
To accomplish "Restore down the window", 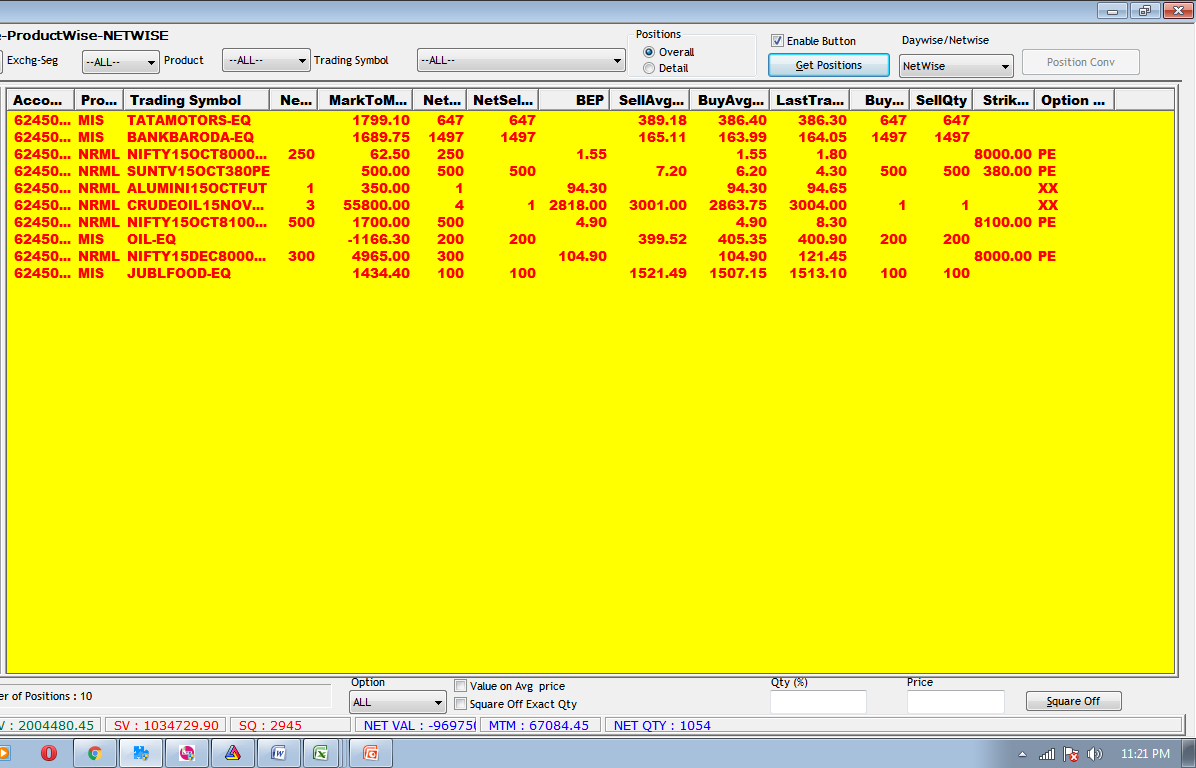I will [1145, 11].
